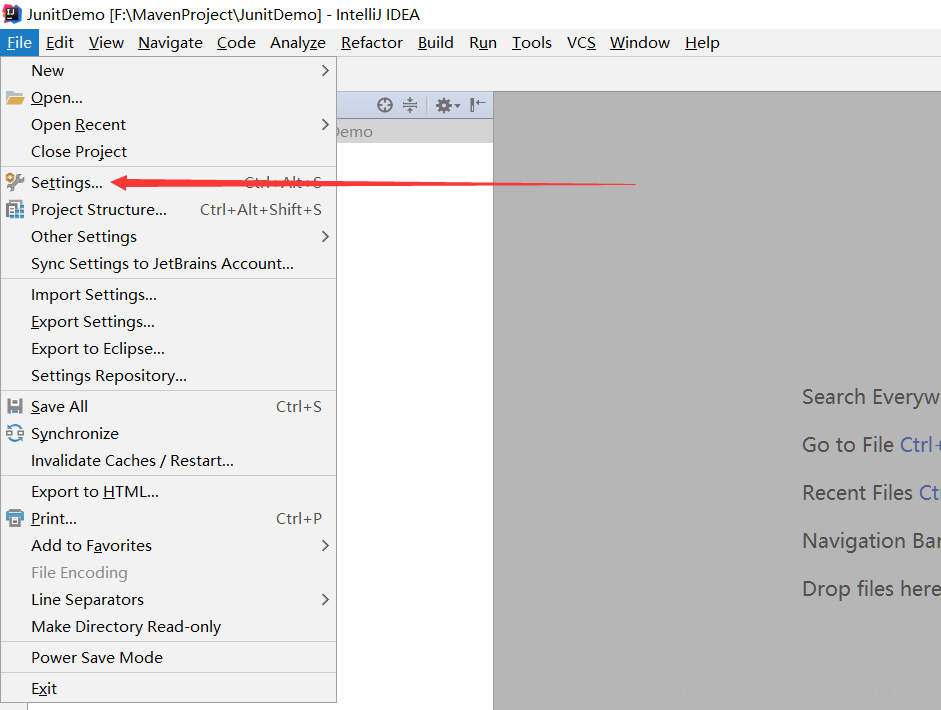The image size is (941, 710).
Task: Expand the Add to Favorites submenu arrow
Action: click(x=325, y=546)
